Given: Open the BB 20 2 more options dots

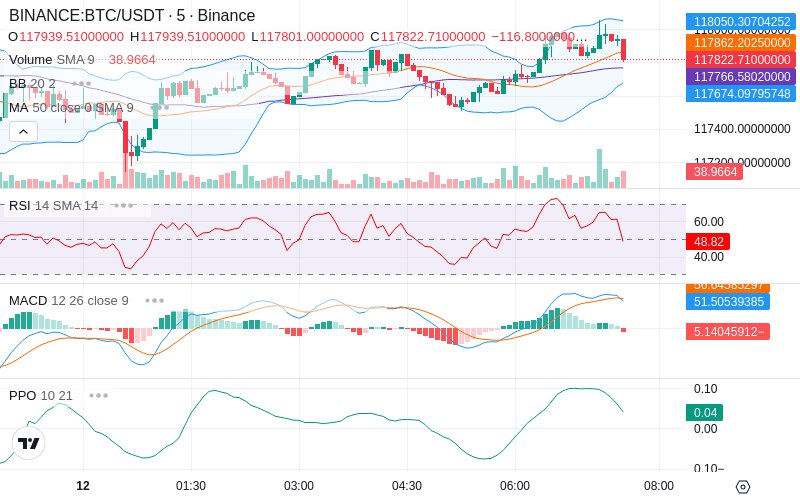Looking at the screenshot, I should [82, 84].
